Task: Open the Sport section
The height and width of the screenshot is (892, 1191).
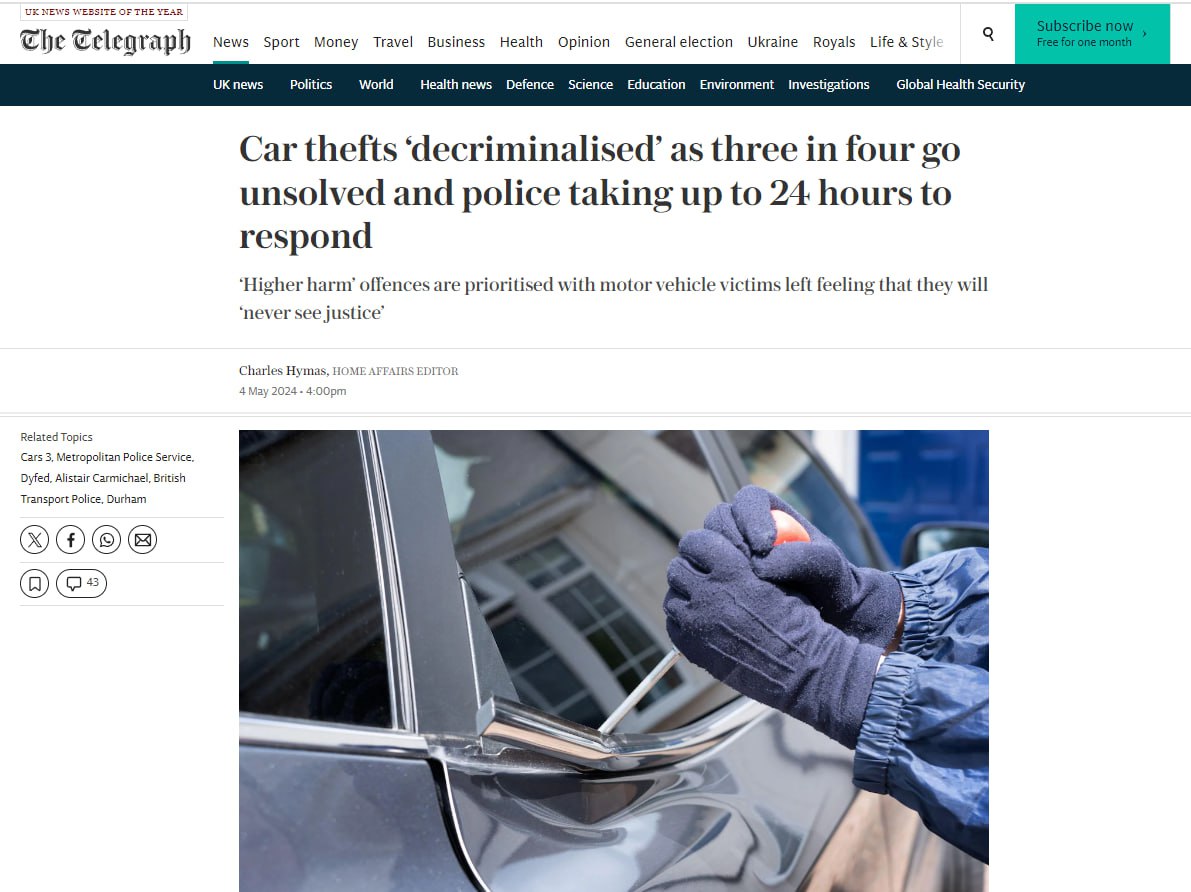Action: pyautogui.click(x=281, y=42)
